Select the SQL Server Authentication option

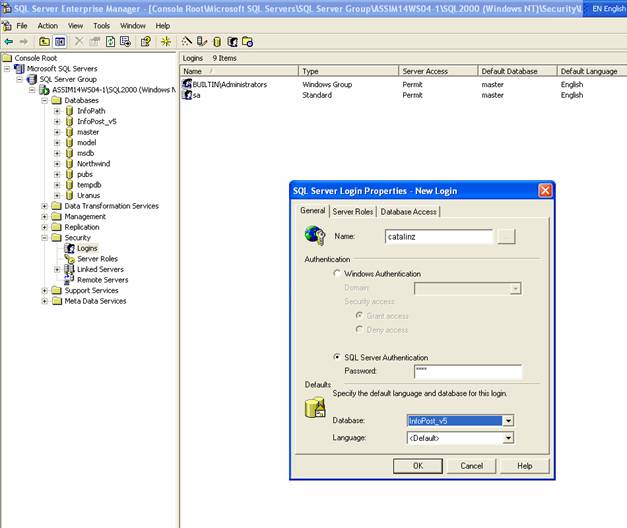tap(337, 357)
